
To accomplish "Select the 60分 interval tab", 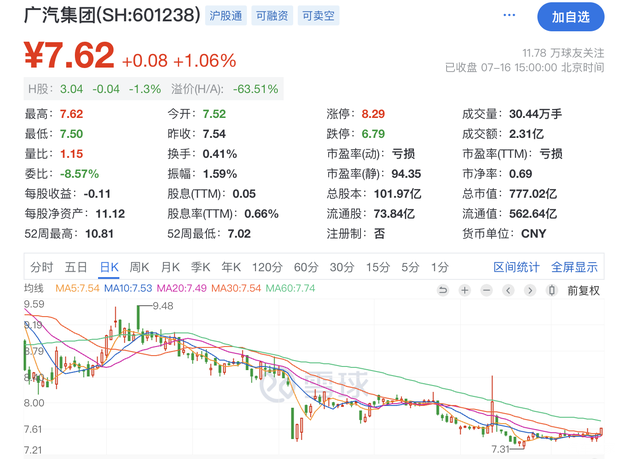I will [x=305, y=267].
